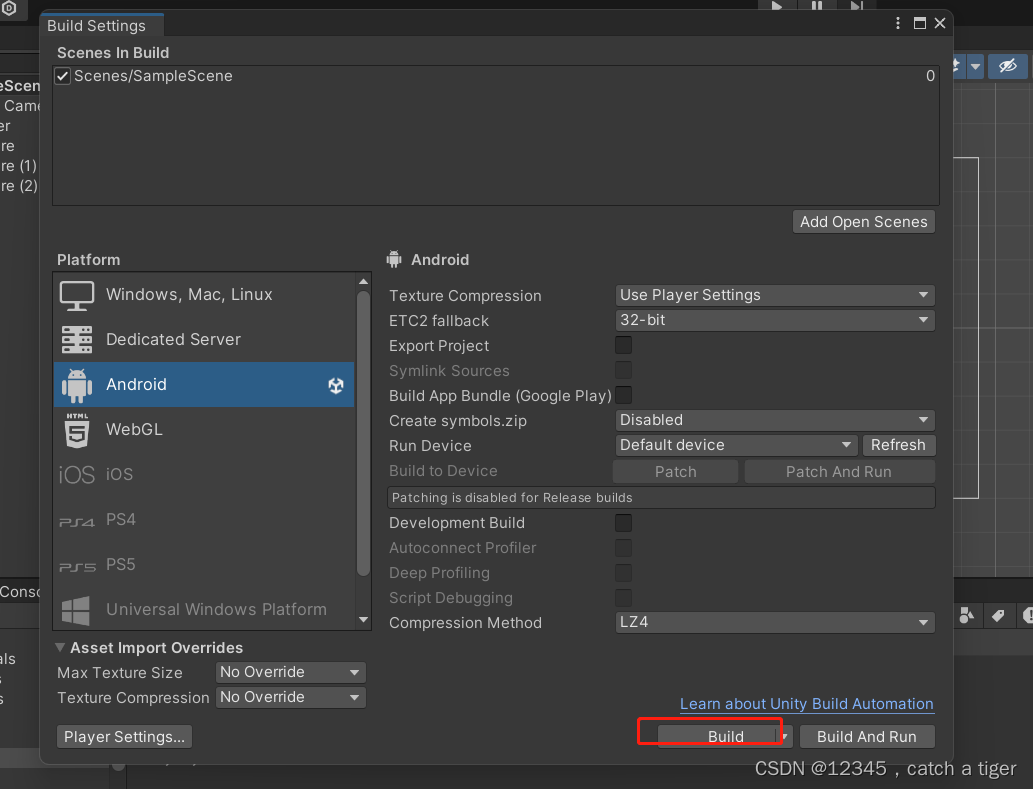The image size is (1033, 789).
Task: Open the Compression Method LZ4 dropdown
Action: coord(774,623)
